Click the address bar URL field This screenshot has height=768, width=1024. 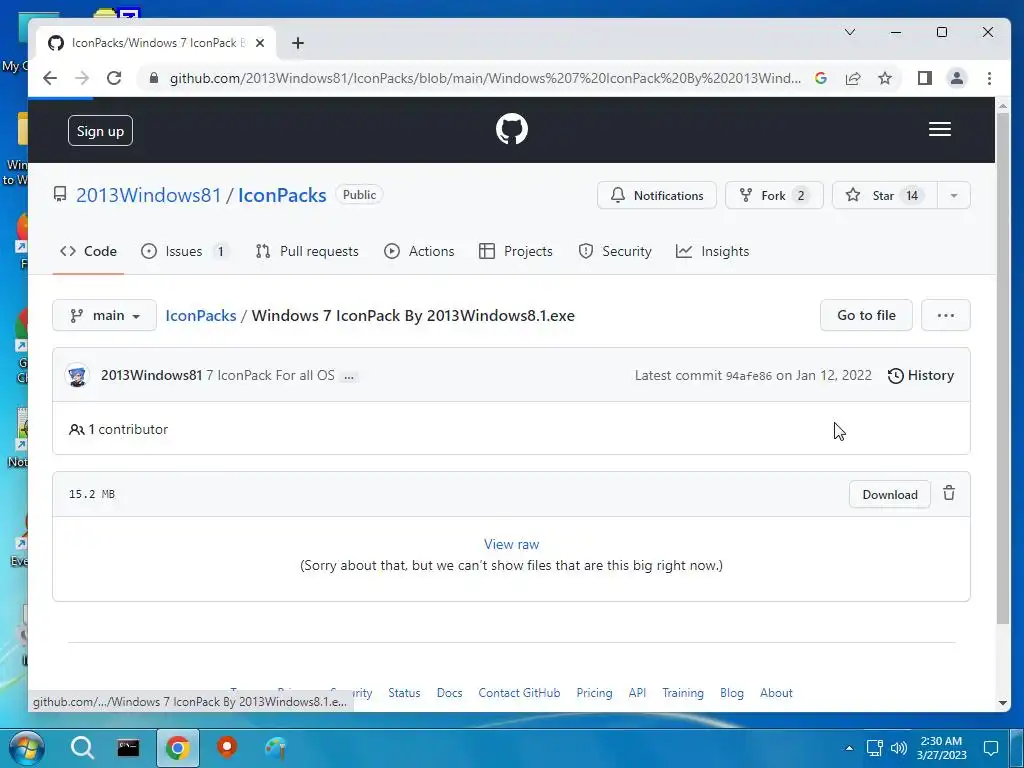(x=485, y=78)
